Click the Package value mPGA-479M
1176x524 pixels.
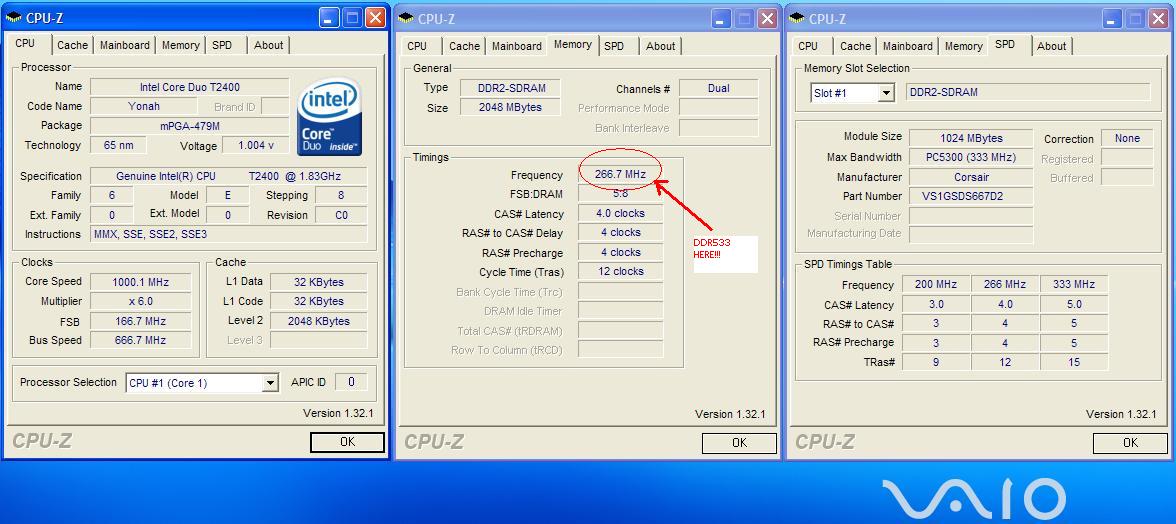point(190,126)
